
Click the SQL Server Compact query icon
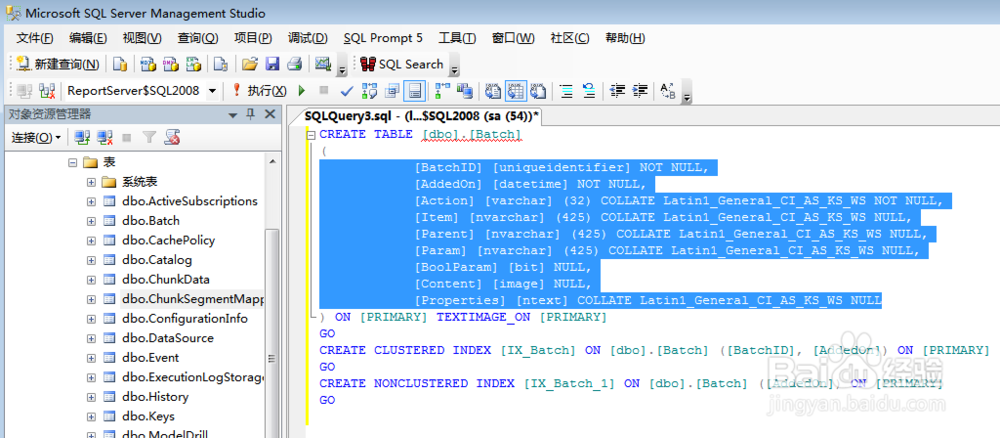click(x=221, y=64)
